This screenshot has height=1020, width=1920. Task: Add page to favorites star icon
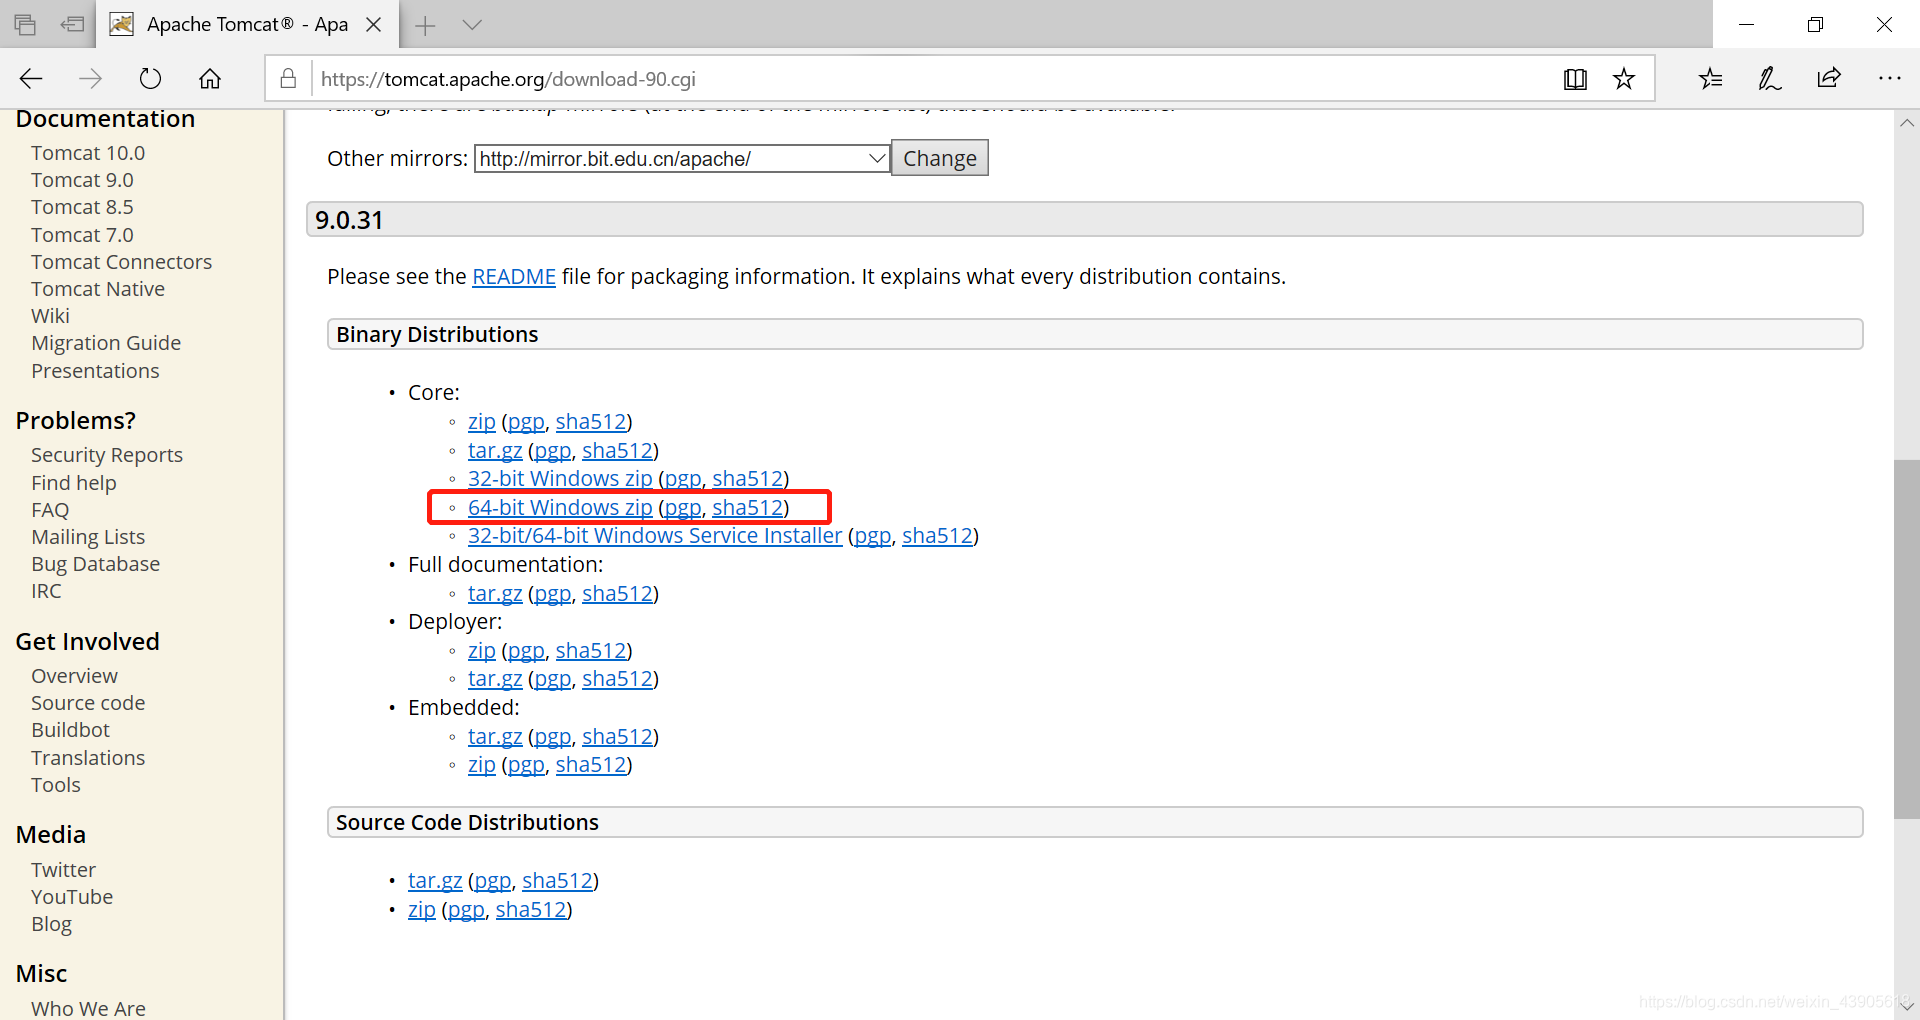click(1624, 79)
